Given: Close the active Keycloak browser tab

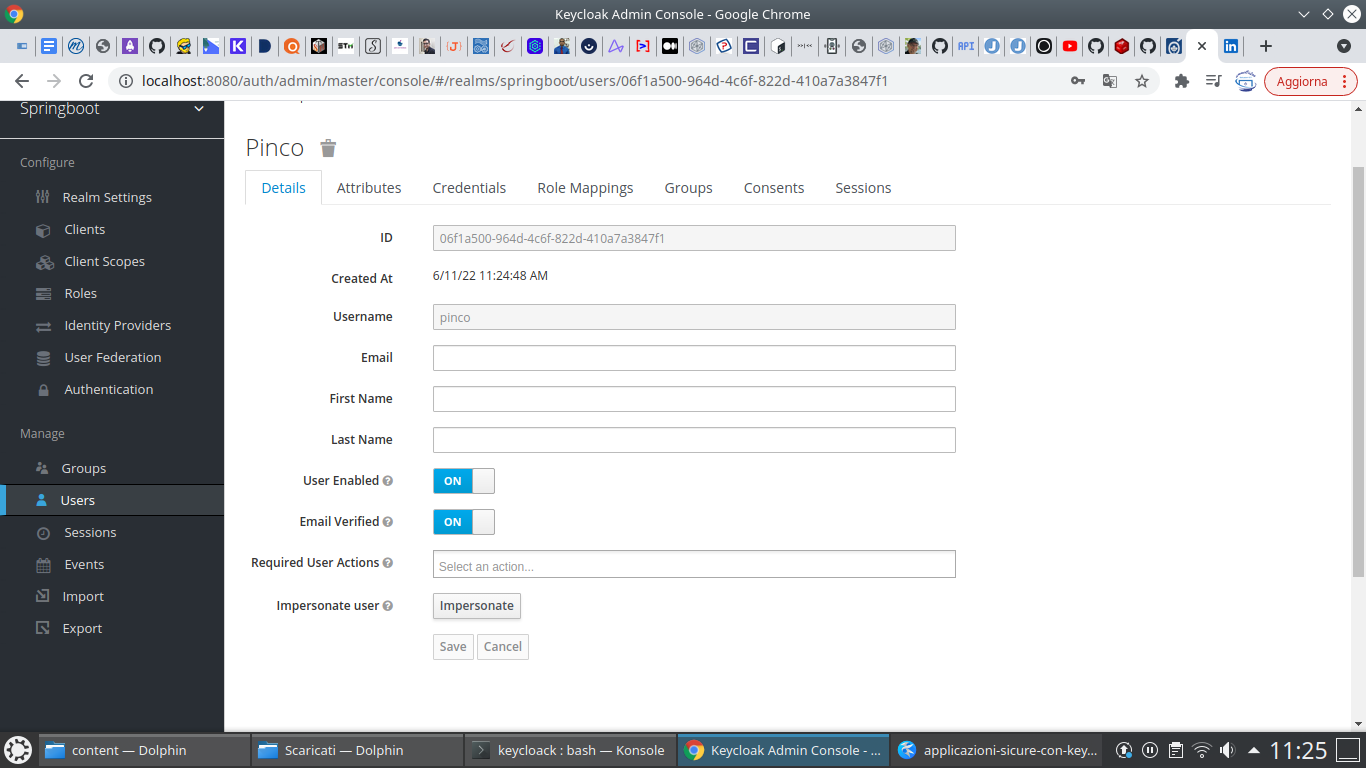Looking at the screenshot, I should point(1202,46).
